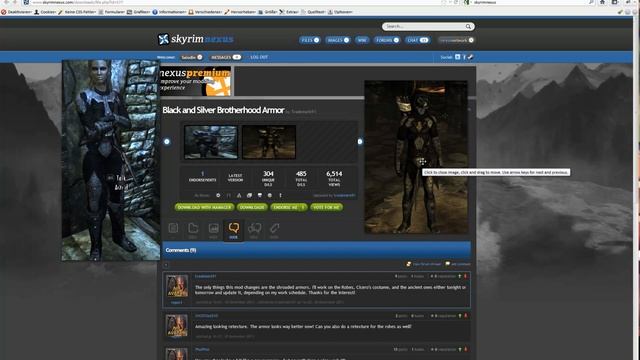640x360 pixels.
Task: Click the browser address bar URL
Action: coord(78,2)
